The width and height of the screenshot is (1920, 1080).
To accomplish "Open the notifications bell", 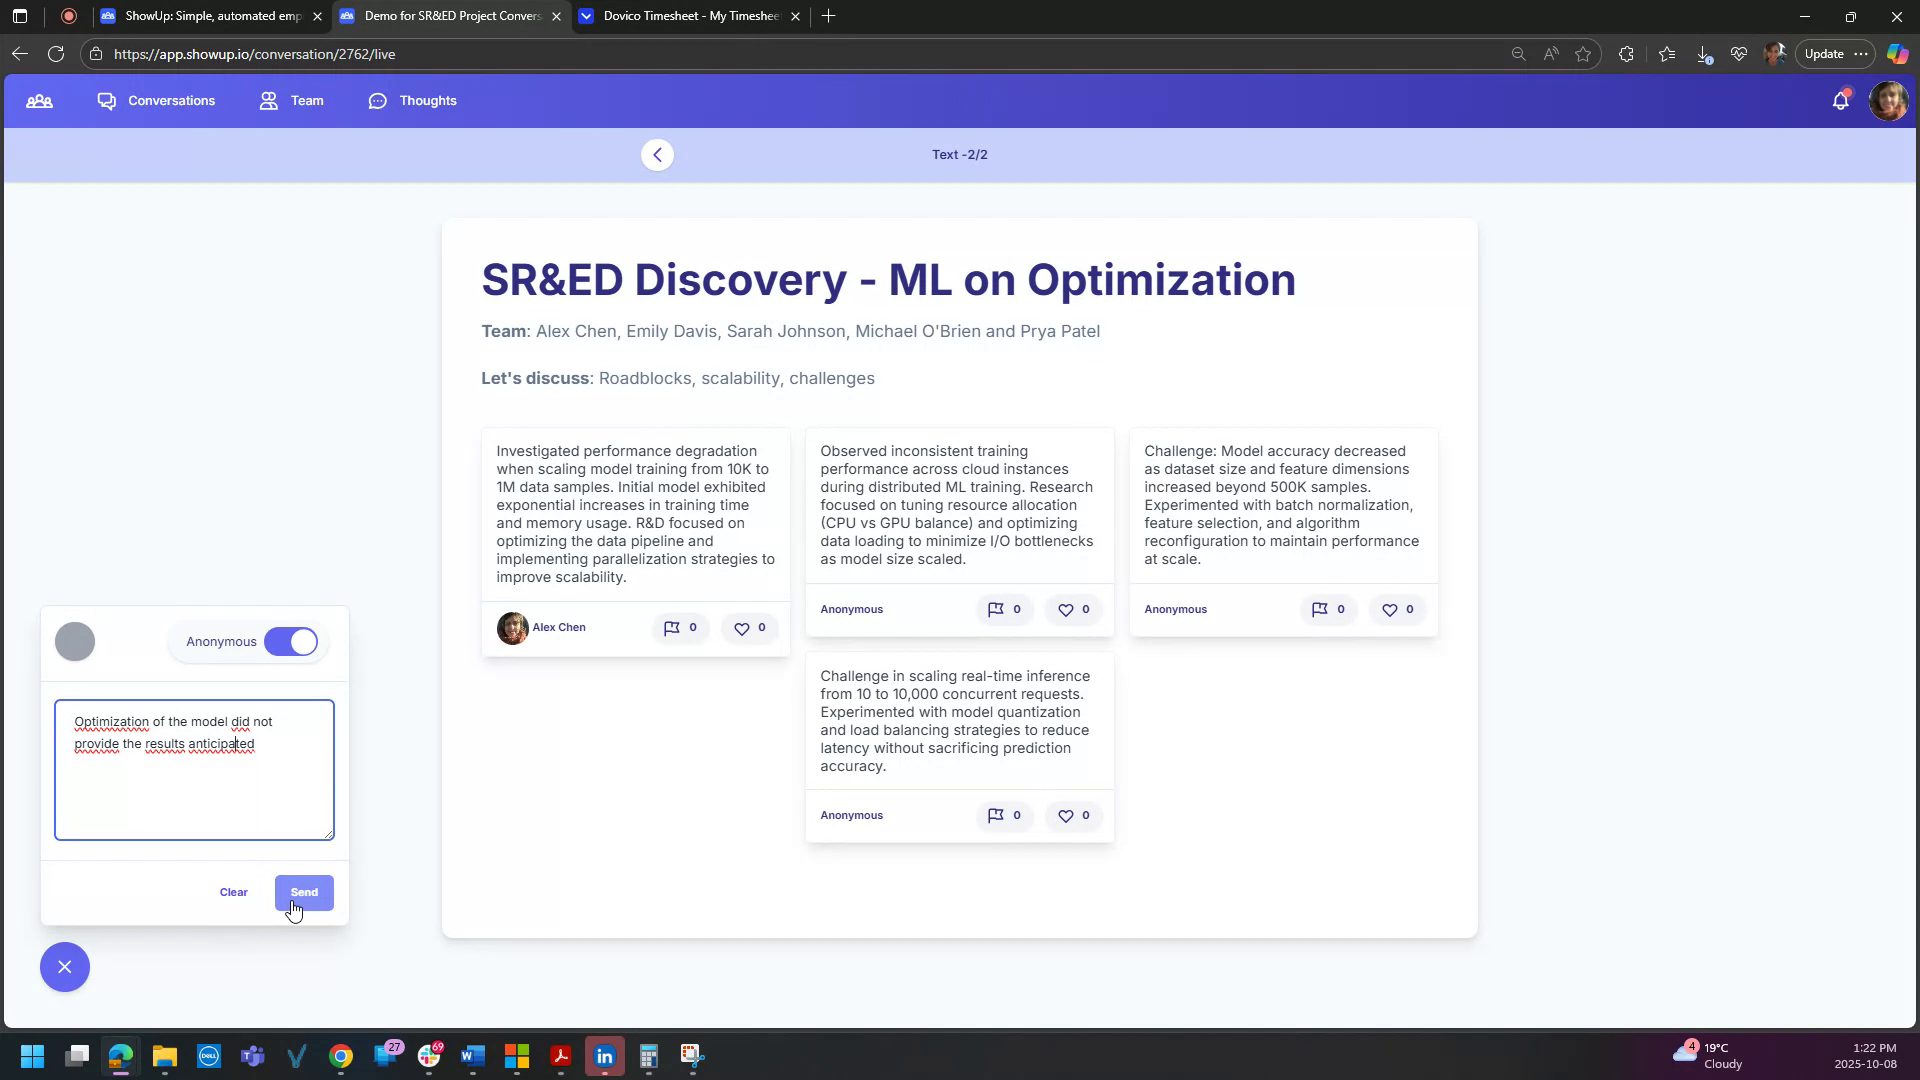I will pos(1842,100).
